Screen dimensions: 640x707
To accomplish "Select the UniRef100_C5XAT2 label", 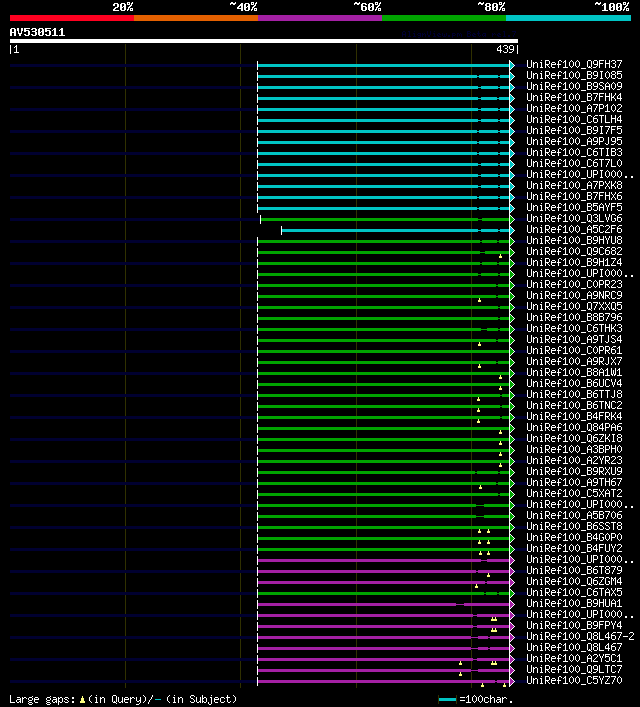I will (x=574, y=493).
